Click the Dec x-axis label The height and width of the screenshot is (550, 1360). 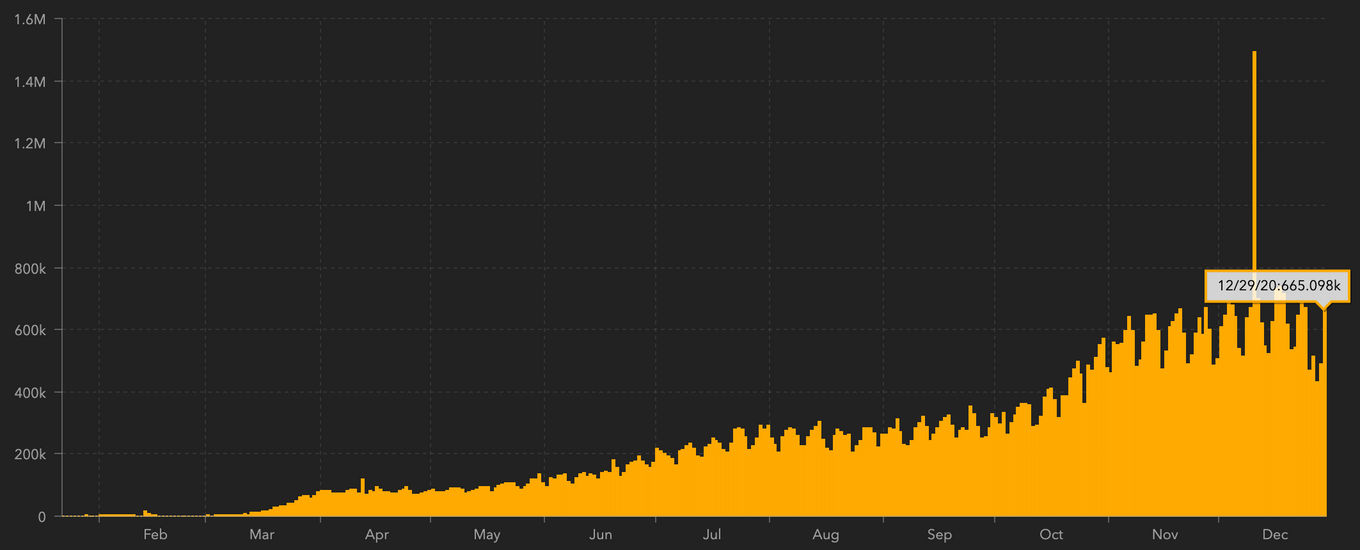pos(1275,535)
